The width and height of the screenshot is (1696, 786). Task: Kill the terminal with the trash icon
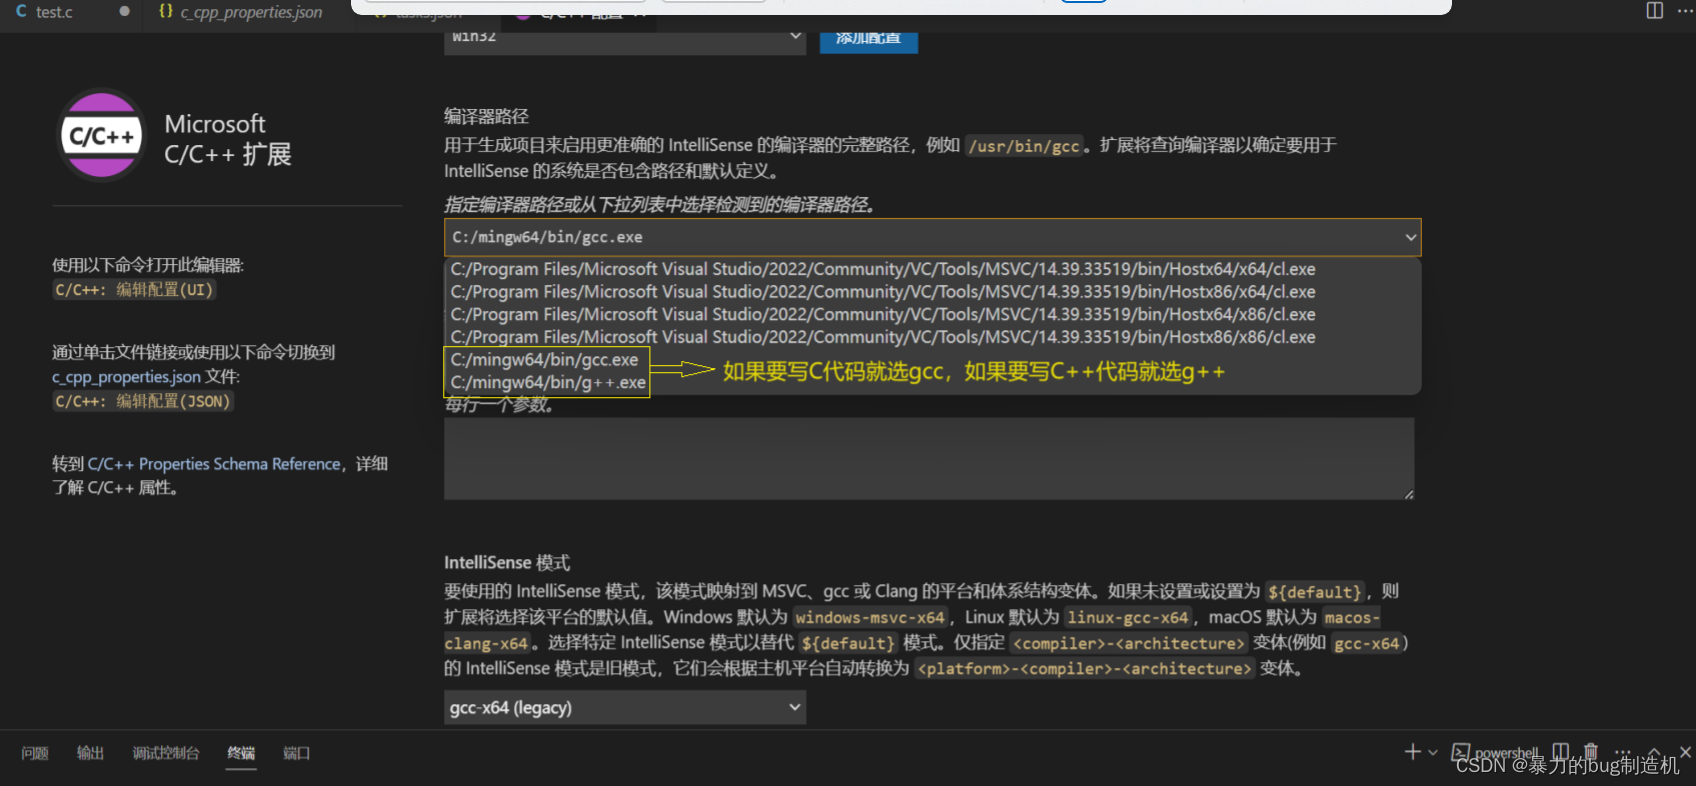1591,751
